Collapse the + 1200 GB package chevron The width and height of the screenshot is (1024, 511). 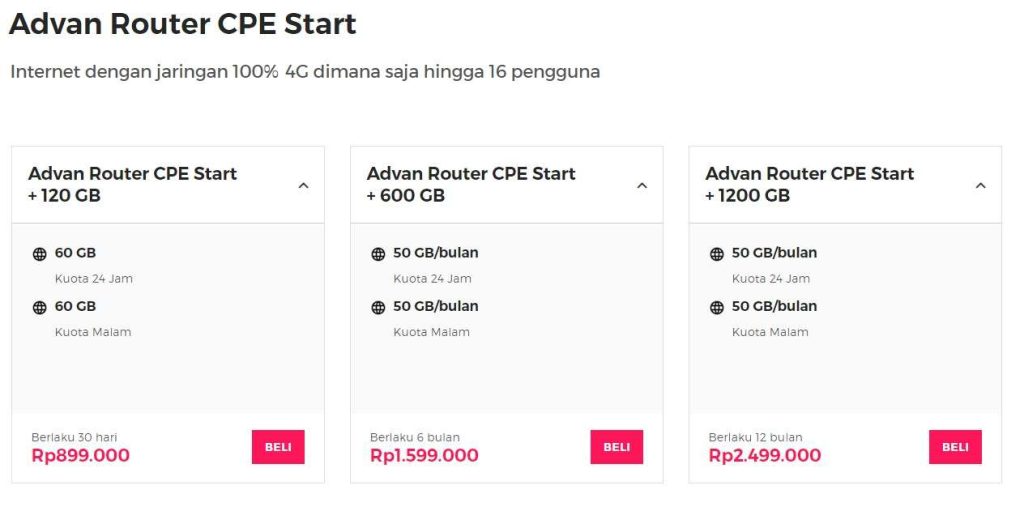coord(981,185)
